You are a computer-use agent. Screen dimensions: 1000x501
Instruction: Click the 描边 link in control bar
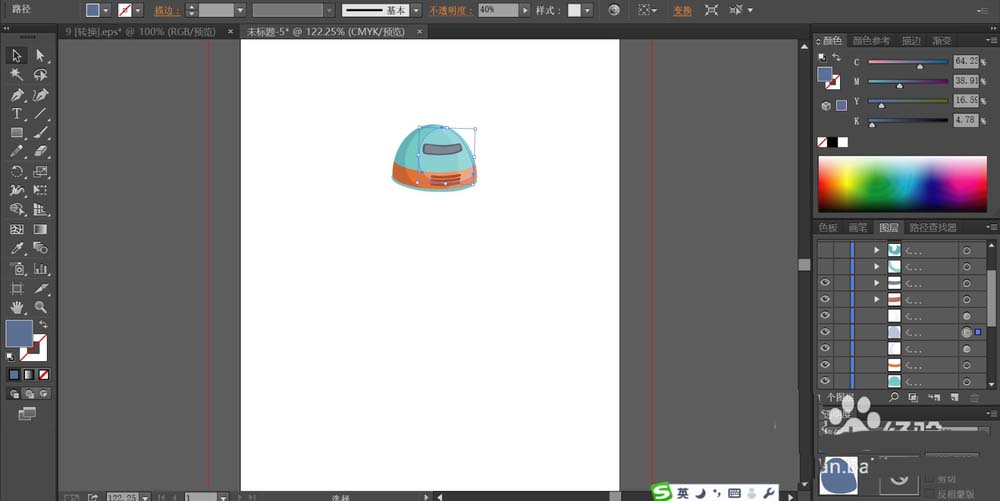[x=166, y=11]
